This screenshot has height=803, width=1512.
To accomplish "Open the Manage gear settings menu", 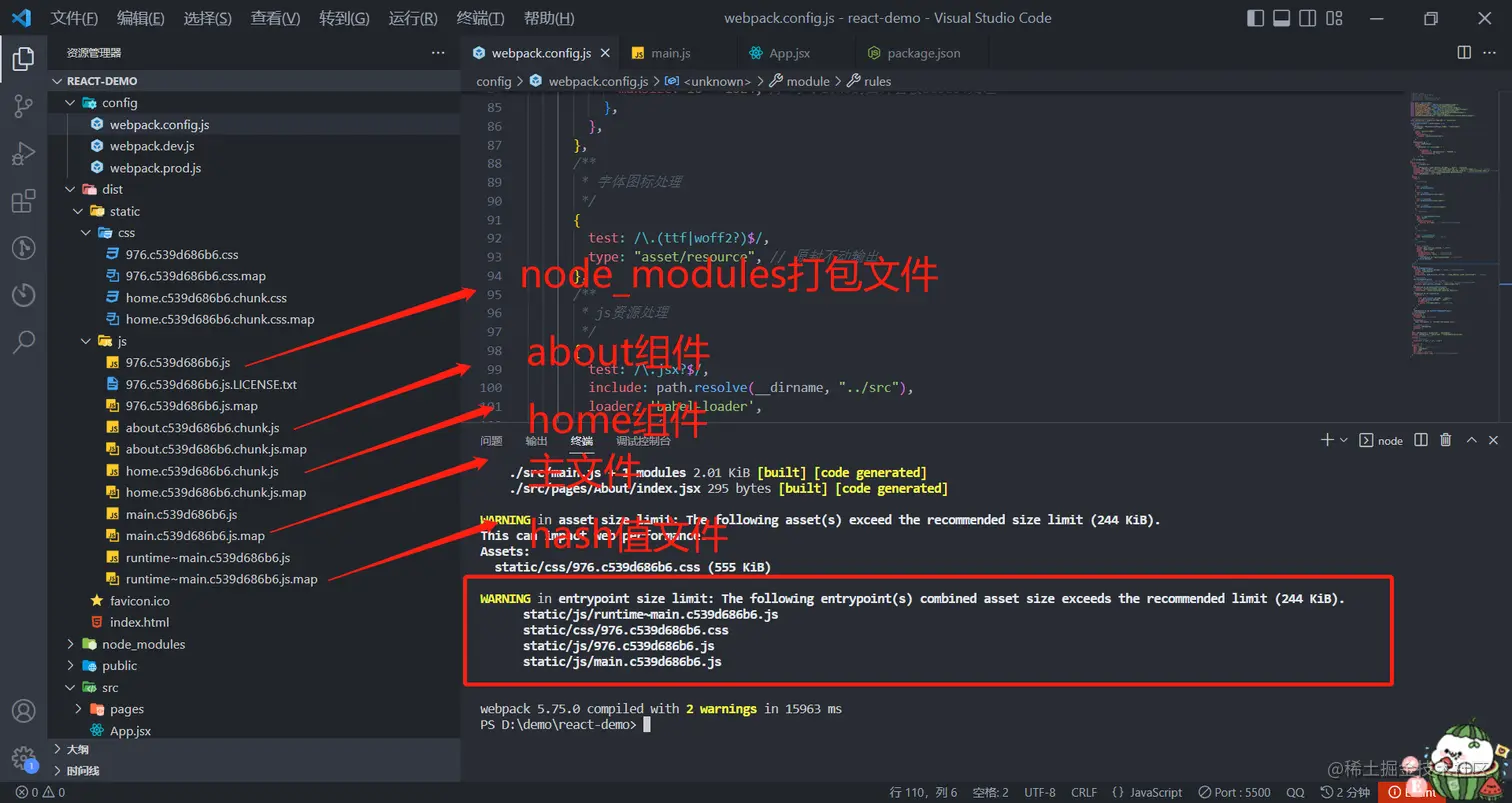I will click(23, 757).
